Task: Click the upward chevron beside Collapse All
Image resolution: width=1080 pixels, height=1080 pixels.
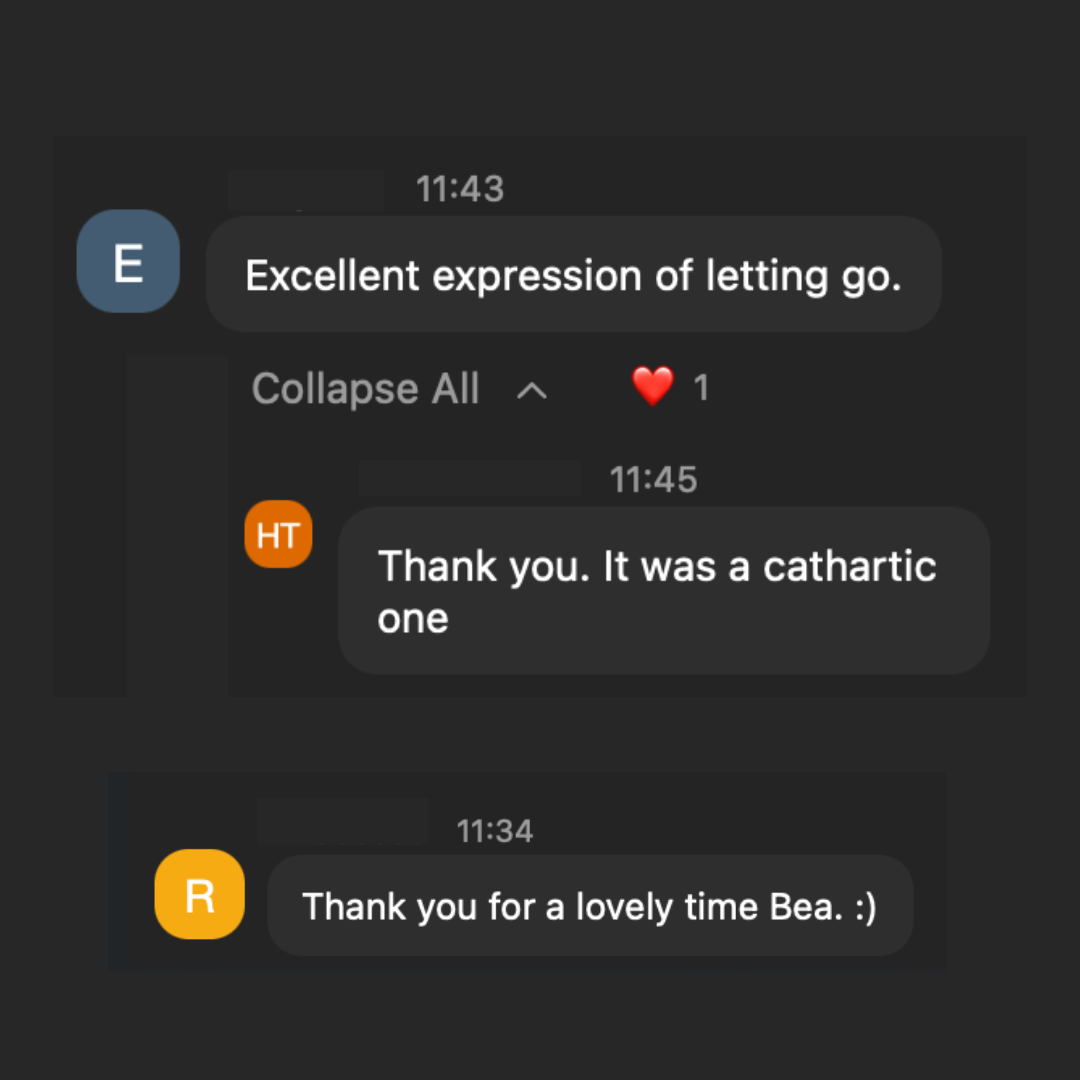Action: coord(532,390)
